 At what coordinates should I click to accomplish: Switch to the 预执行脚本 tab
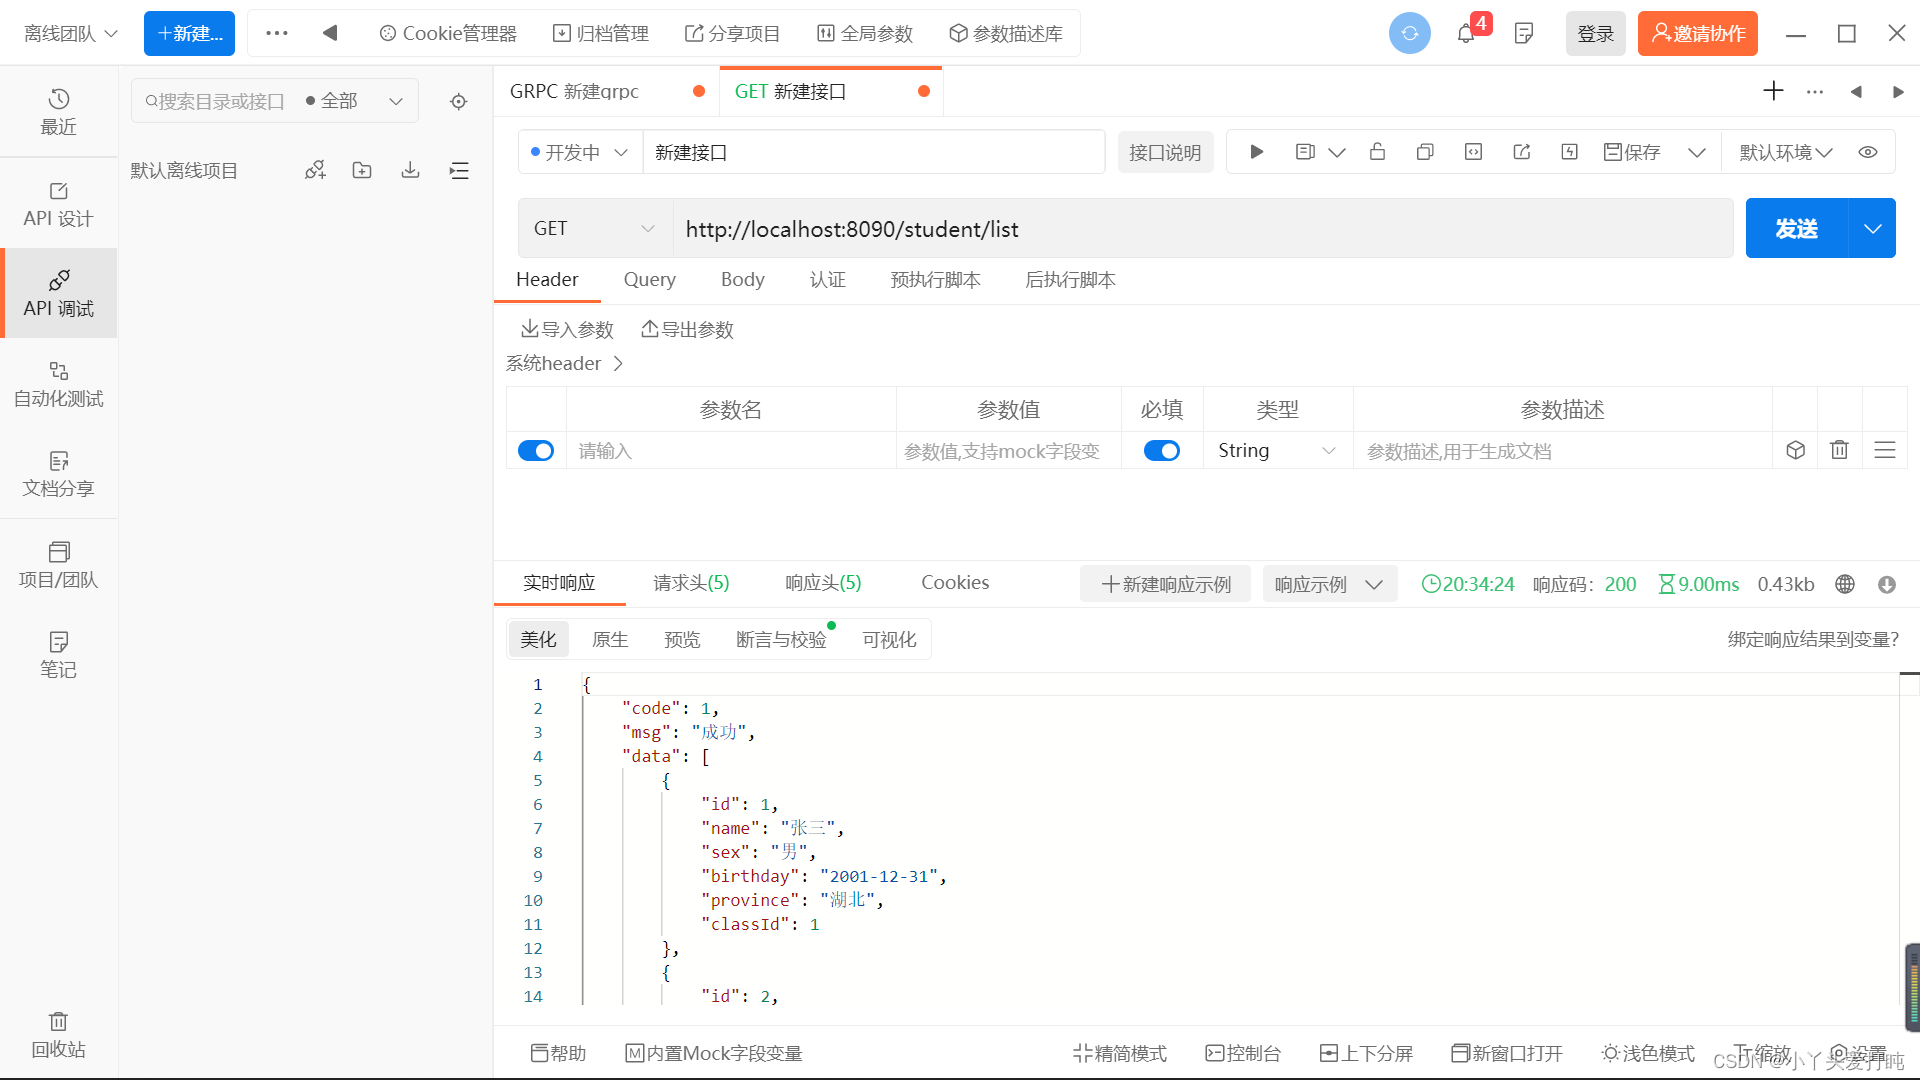935,279
